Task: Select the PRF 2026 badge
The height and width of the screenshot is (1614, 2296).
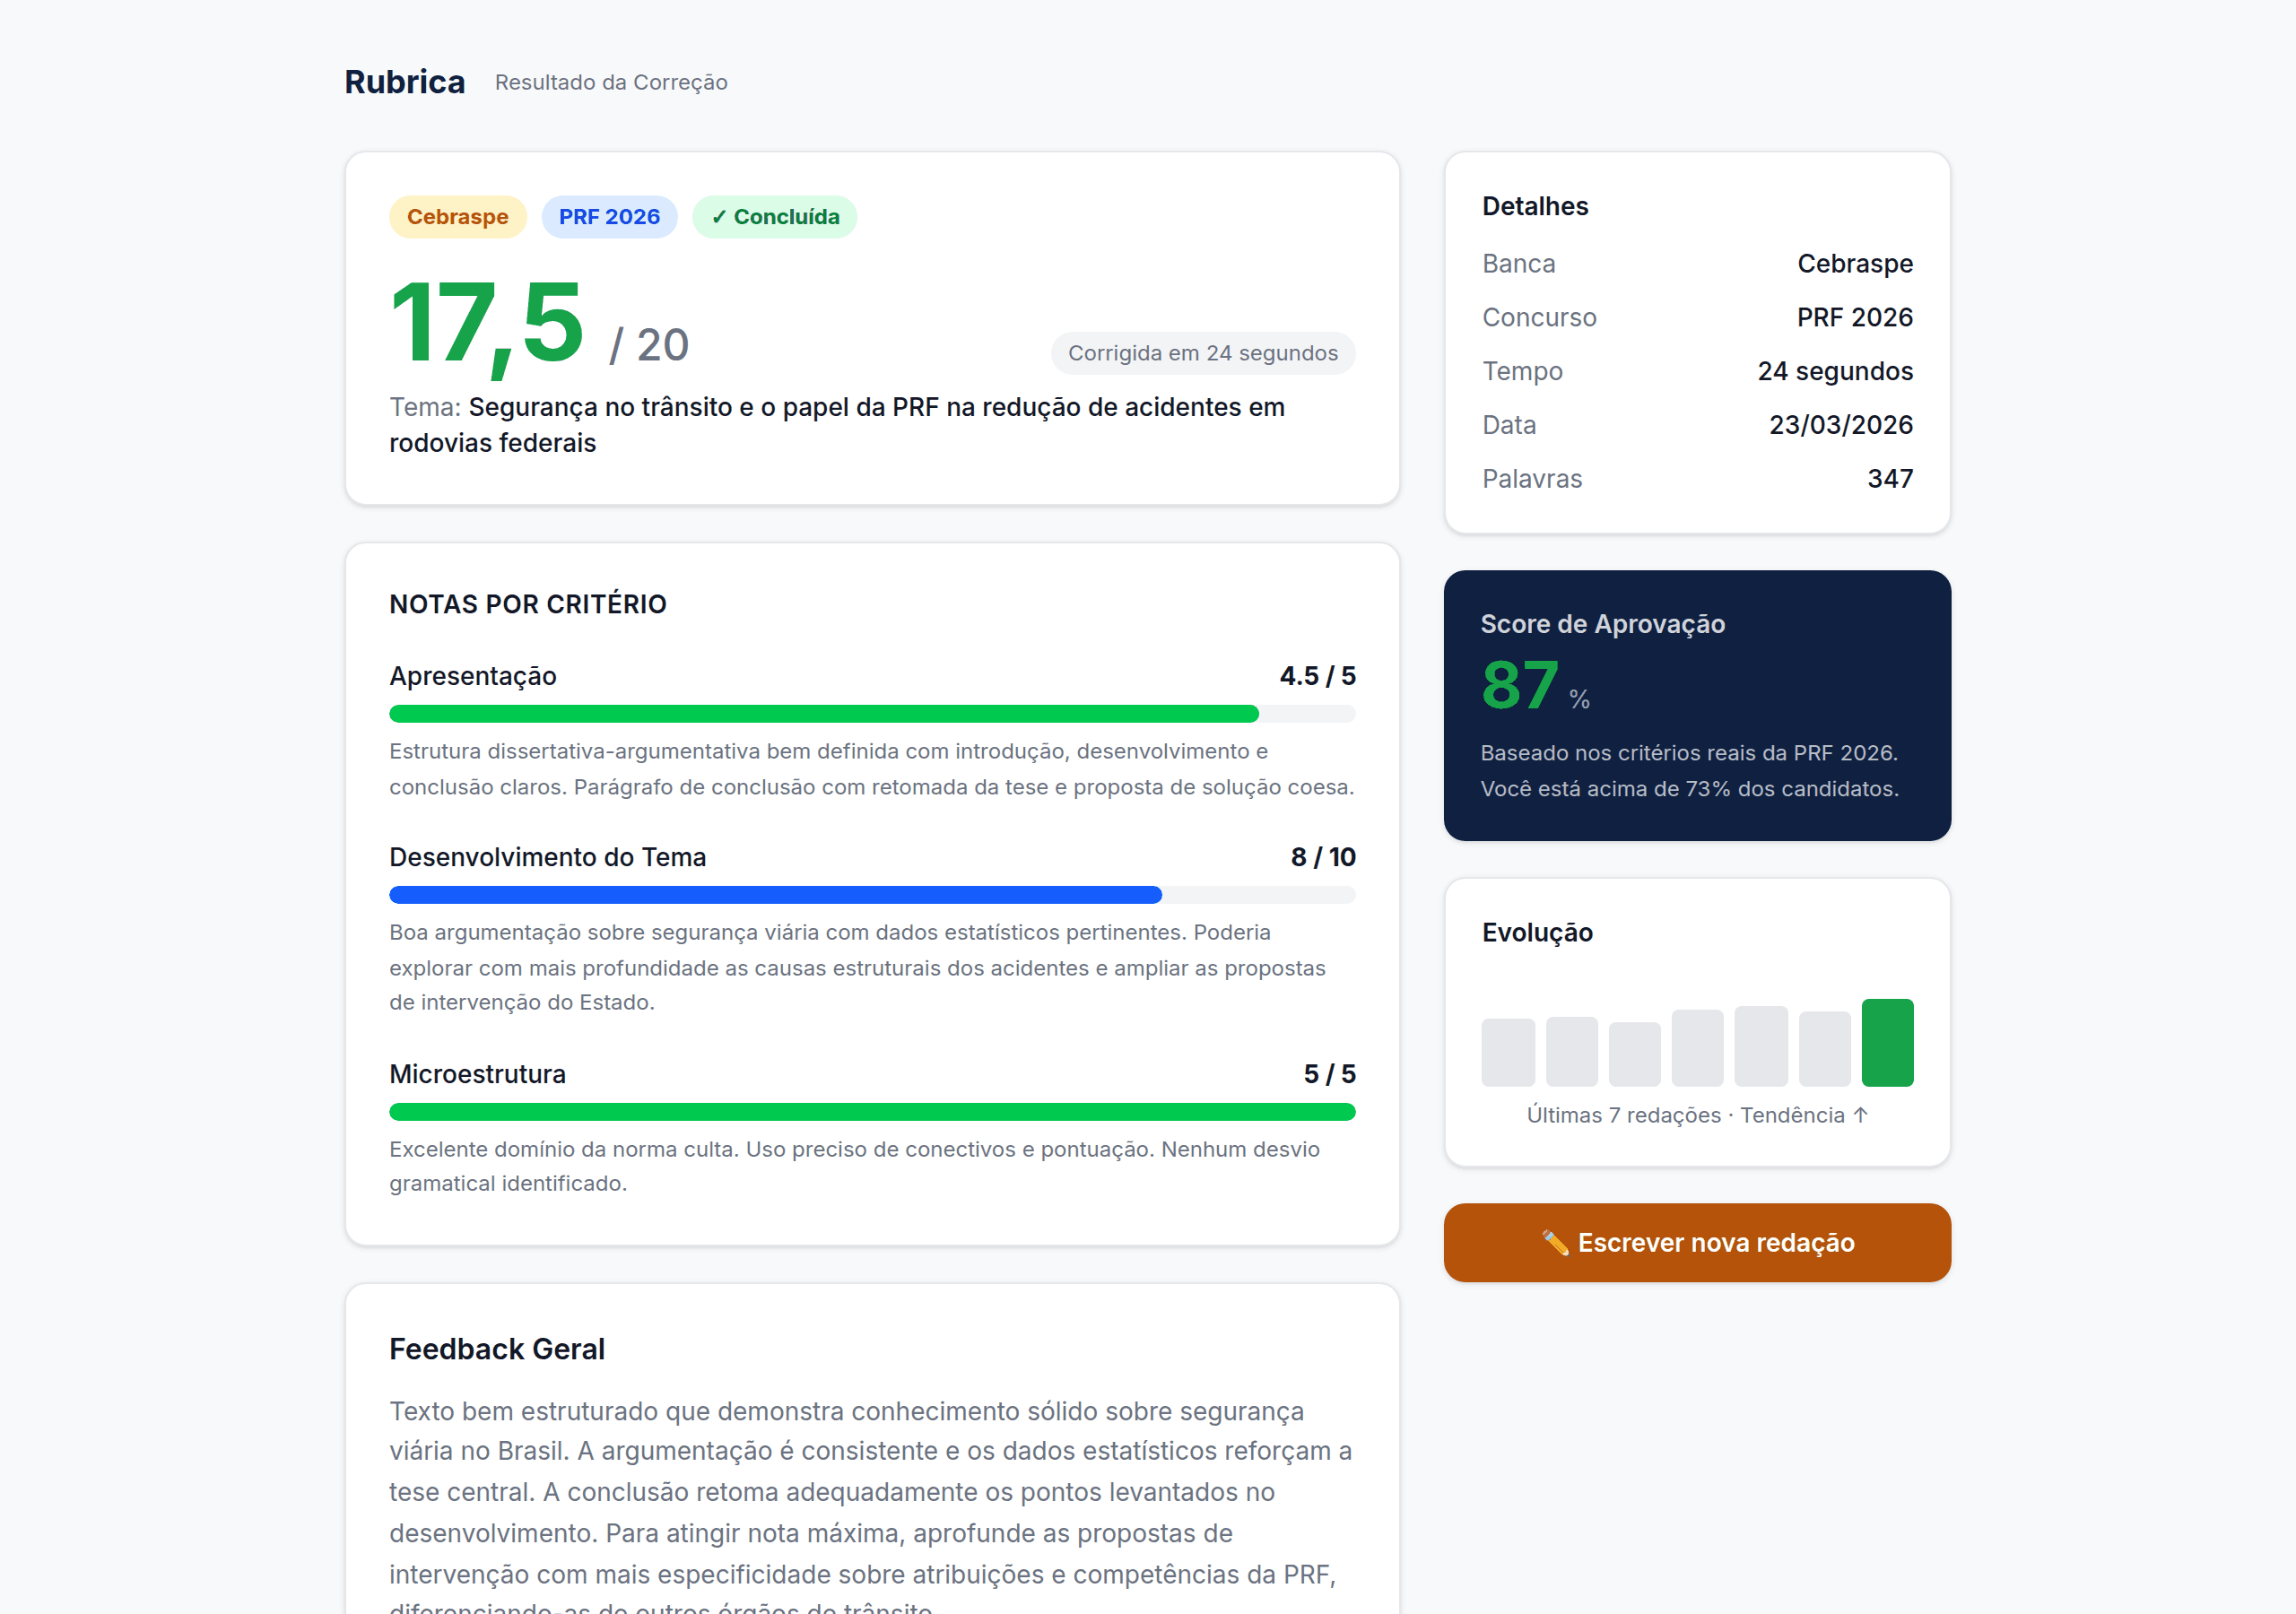Action: pos(609,216)
